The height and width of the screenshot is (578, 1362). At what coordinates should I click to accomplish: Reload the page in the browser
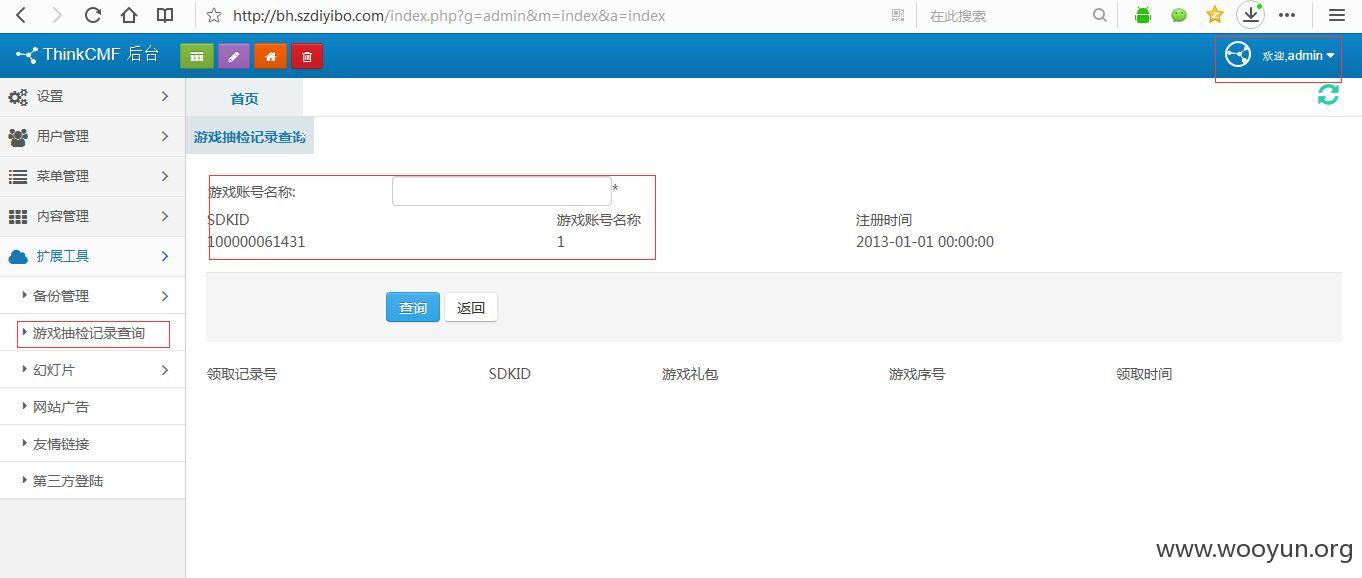pos(93,15)
